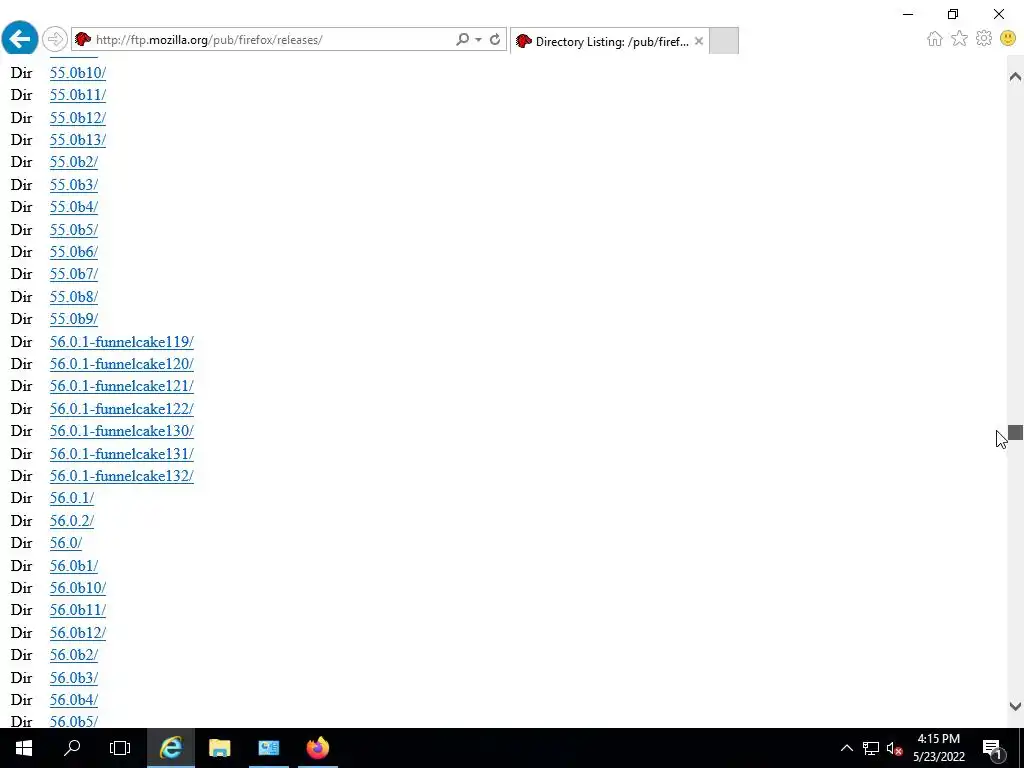
Task: Open 56.0.1-funnelcake131/ link
Action: [121, 454]
